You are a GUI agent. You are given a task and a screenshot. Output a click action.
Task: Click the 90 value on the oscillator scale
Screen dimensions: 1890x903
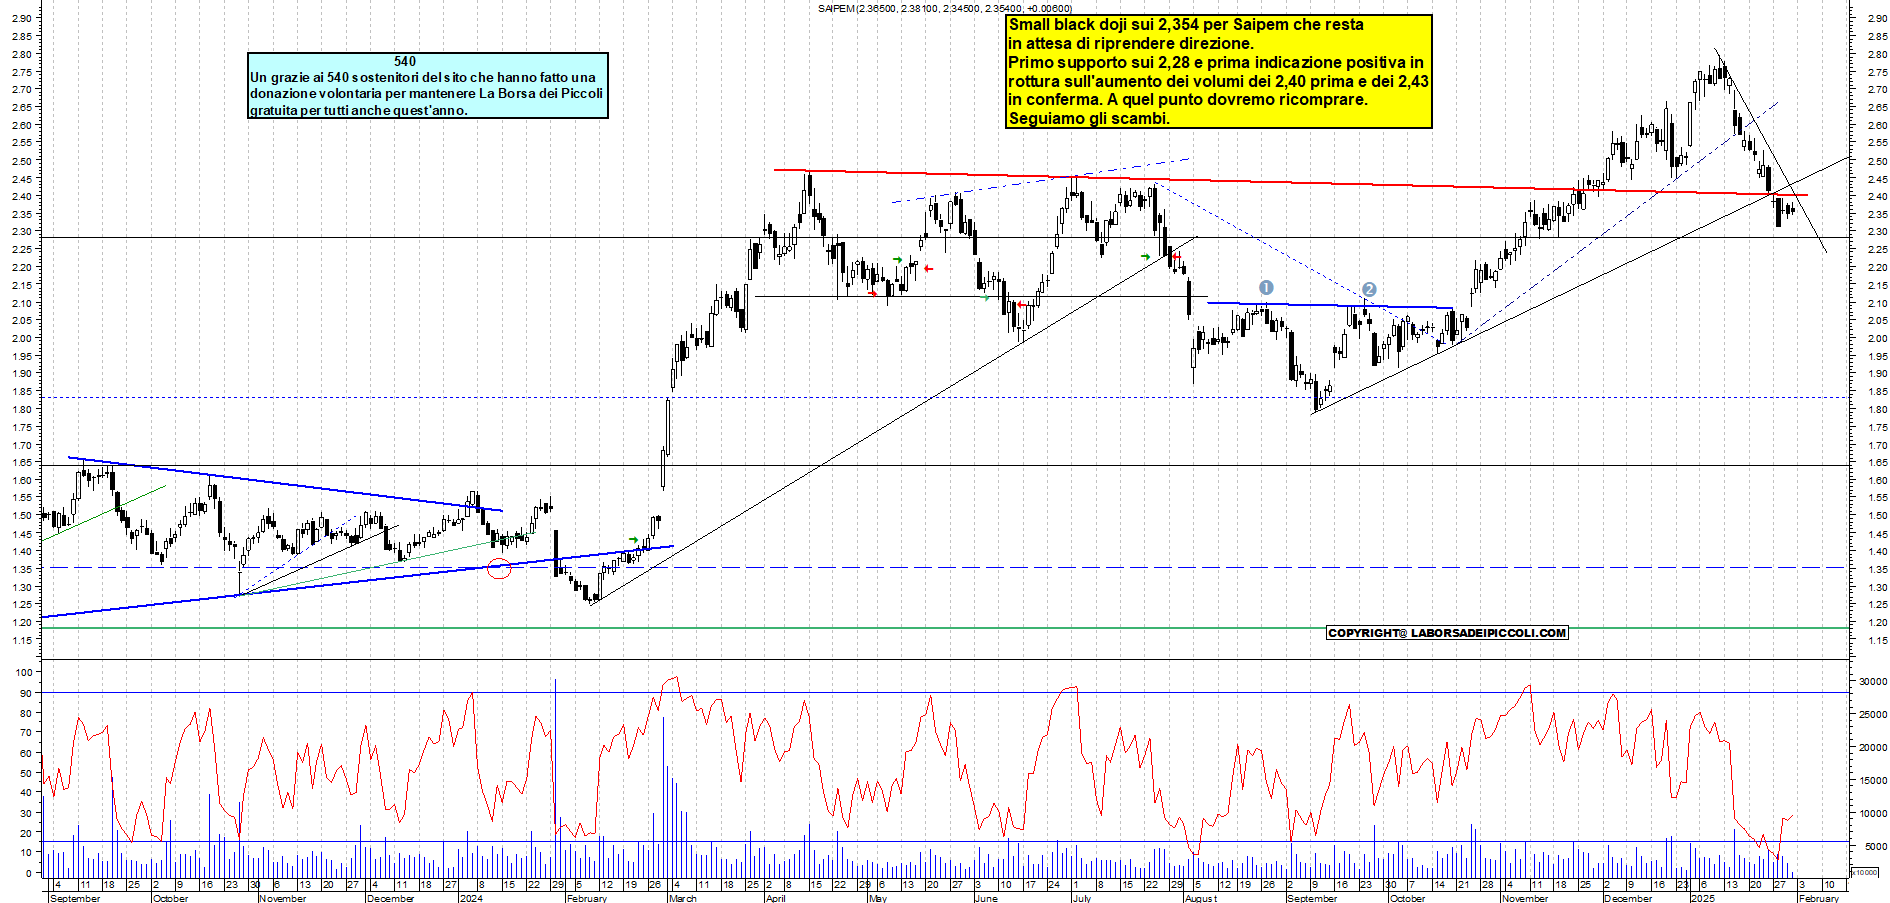point(25,692)
